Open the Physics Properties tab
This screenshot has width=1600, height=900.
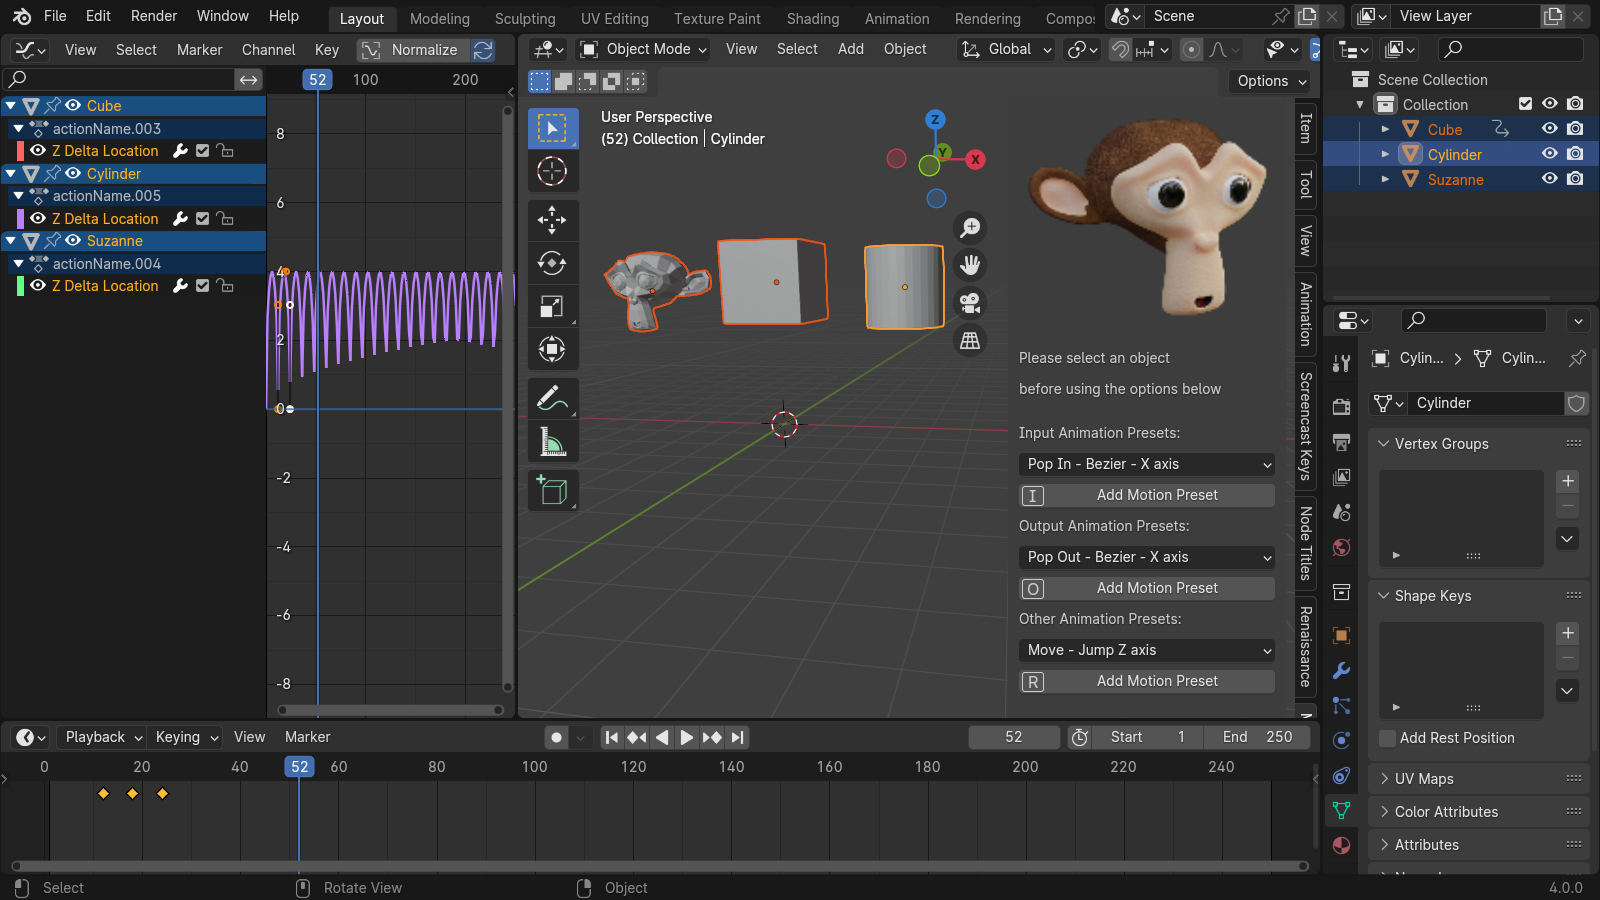click(1341, 740)
